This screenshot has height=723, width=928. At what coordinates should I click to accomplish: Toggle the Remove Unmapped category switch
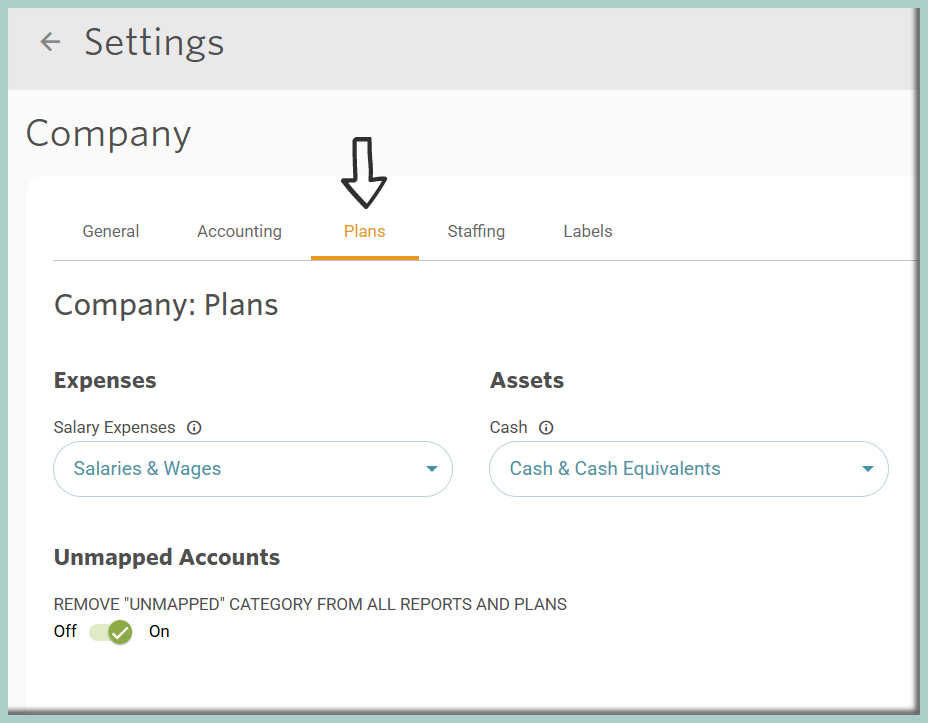pyautogui.click(x=111, y=632)
